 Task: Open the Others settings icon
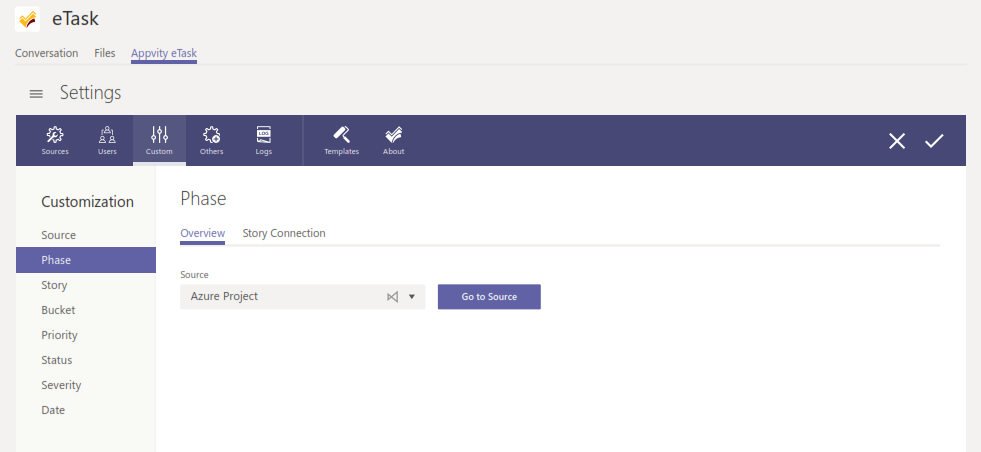click(211, 140)
